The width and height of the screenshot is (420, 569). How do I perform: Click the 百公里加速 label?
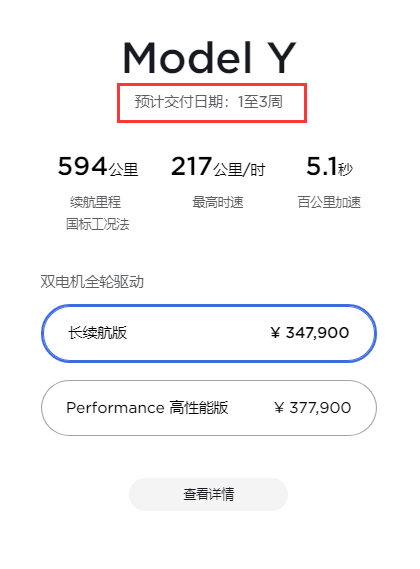(x=329, y=202)
